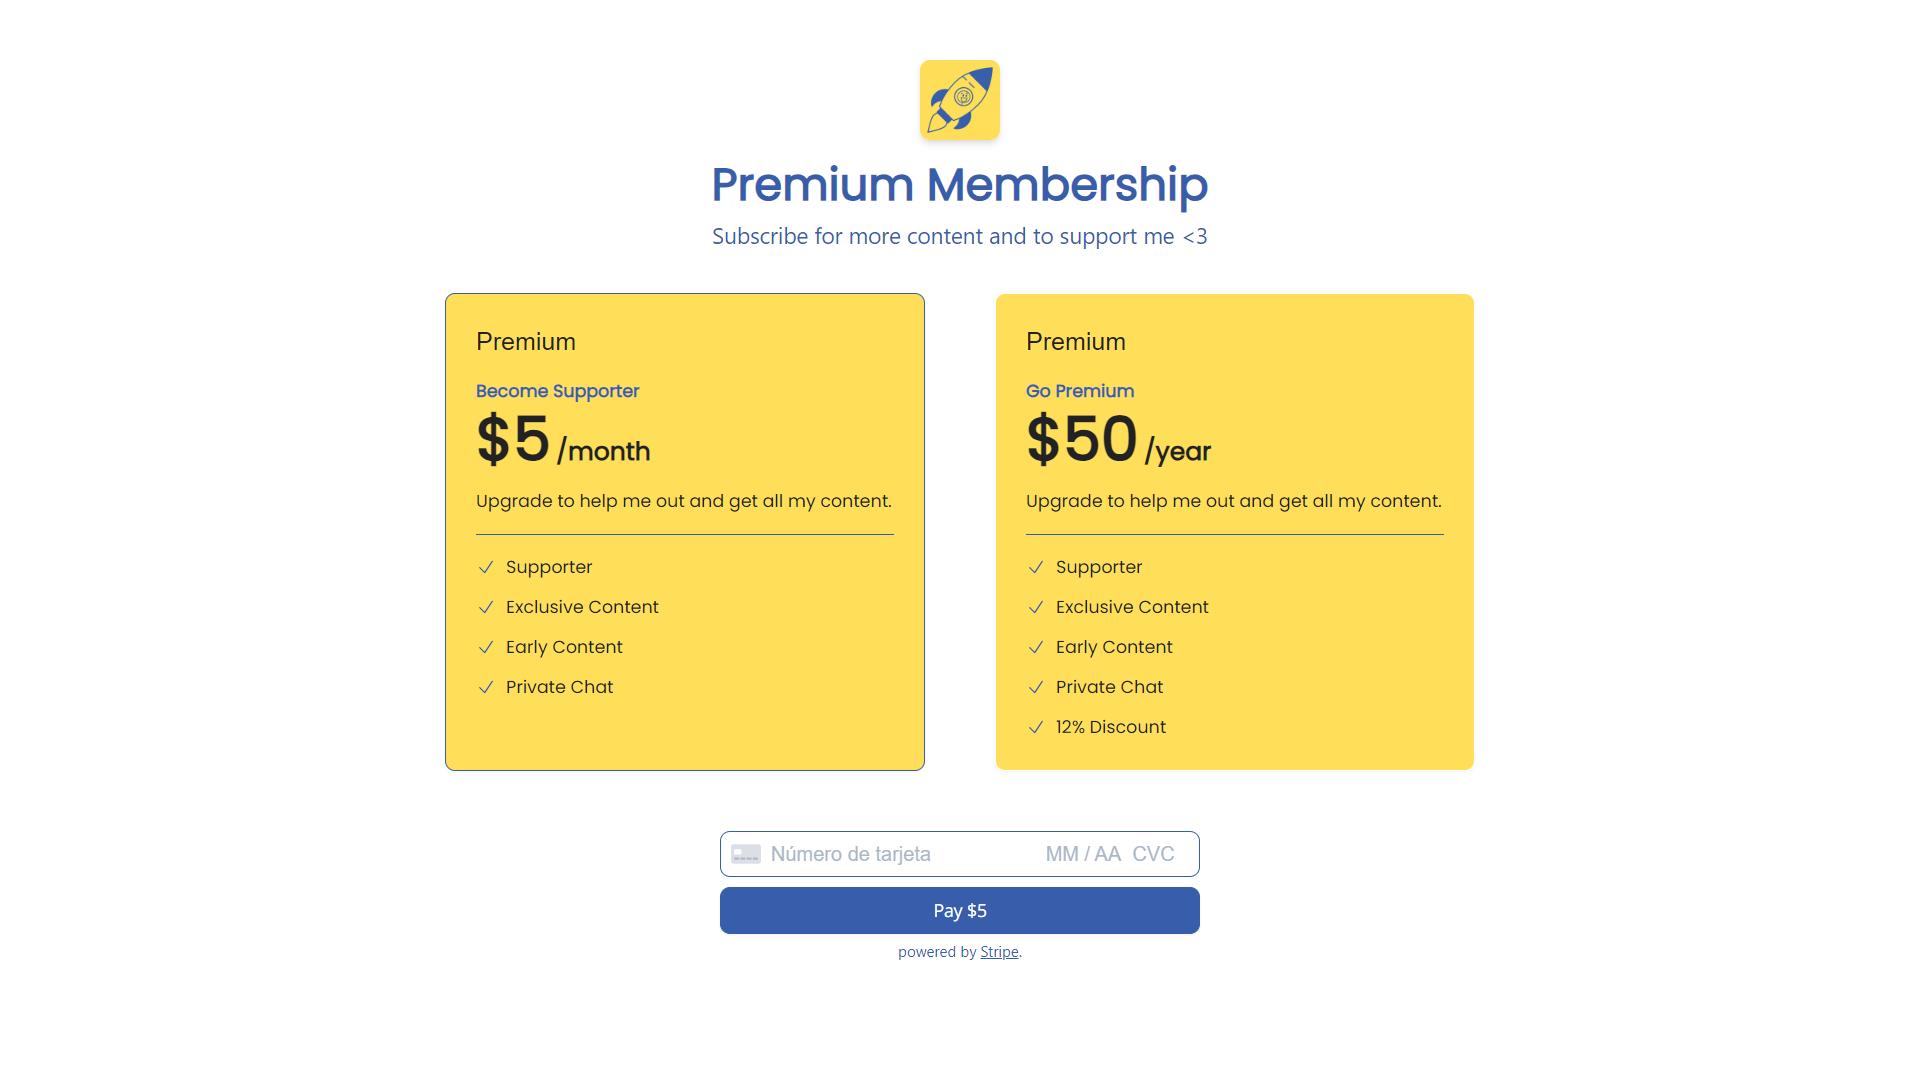1920x1080 pixels.
Task: Click the rocket logo icon
Action: click(960, 100)
